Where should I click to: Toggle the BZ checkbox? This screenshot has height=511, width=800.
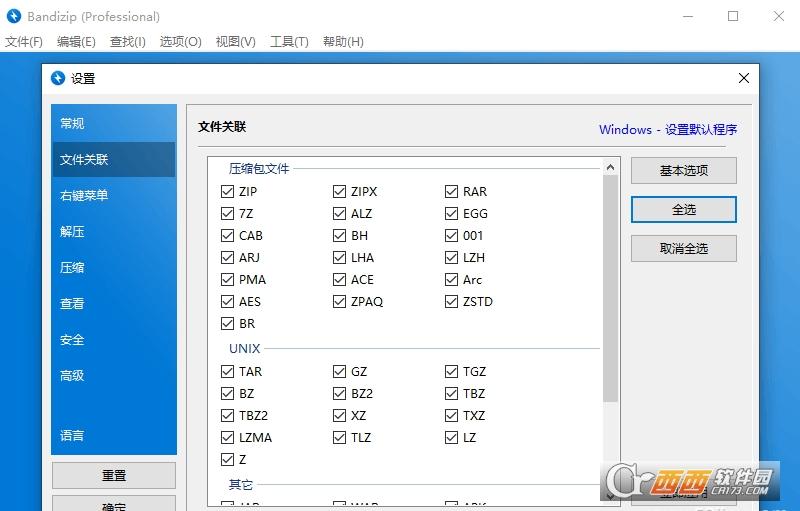pos(227,394)
